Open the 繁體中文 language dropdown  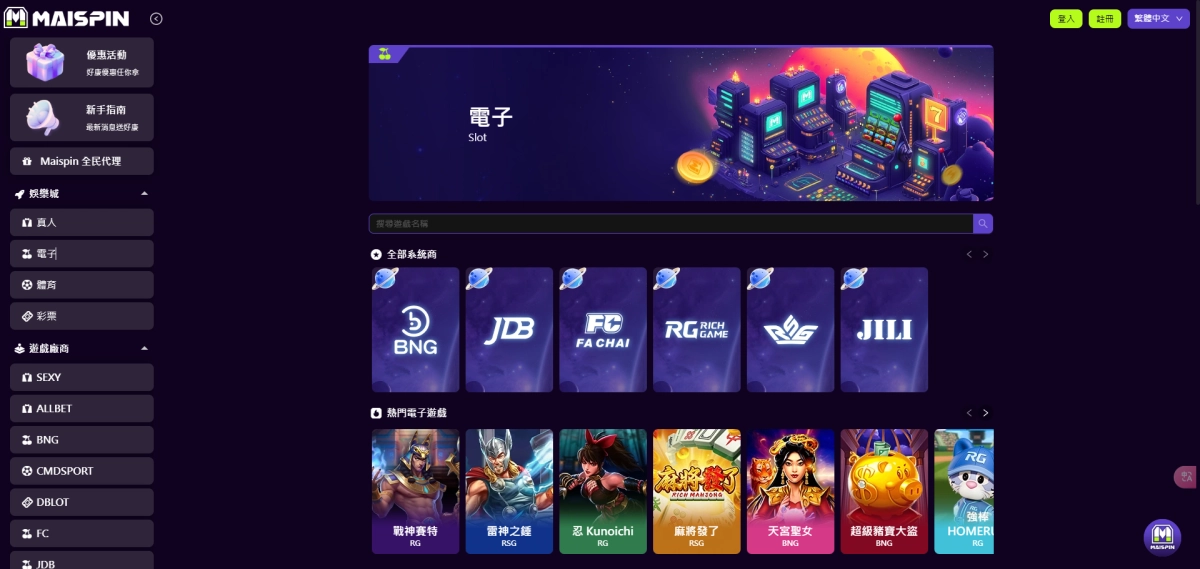click(x=1158, y=18)
